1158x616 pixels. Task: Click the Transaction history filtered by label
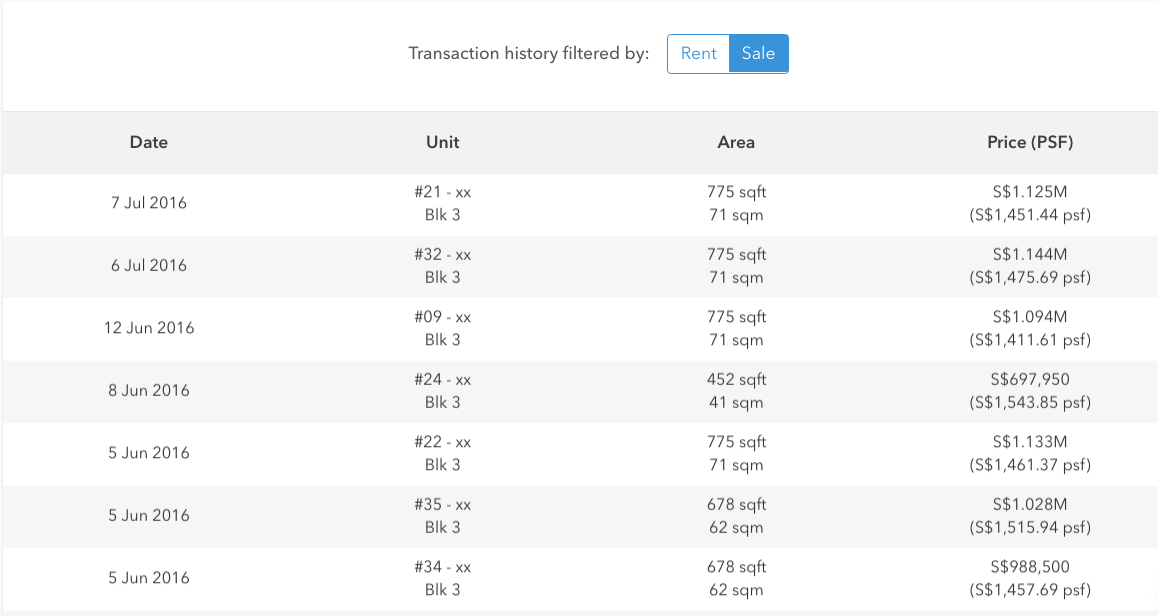click(x=528, y=53)
